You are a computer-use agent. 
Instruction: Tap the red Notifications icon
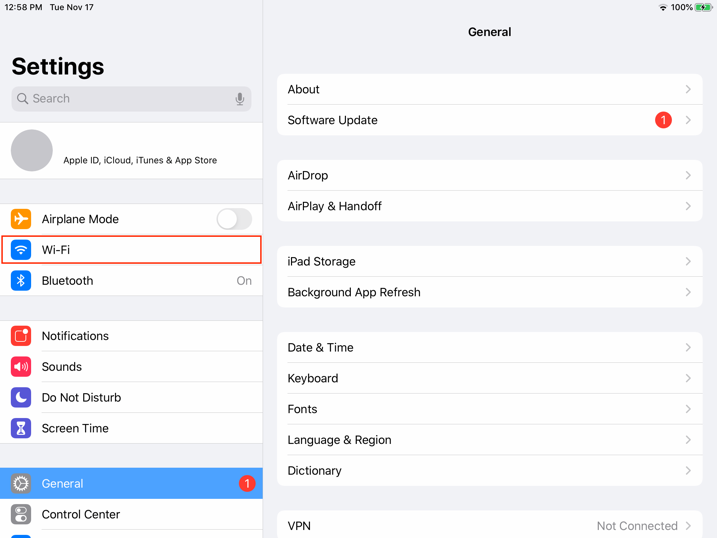click(x=21, y=336)
